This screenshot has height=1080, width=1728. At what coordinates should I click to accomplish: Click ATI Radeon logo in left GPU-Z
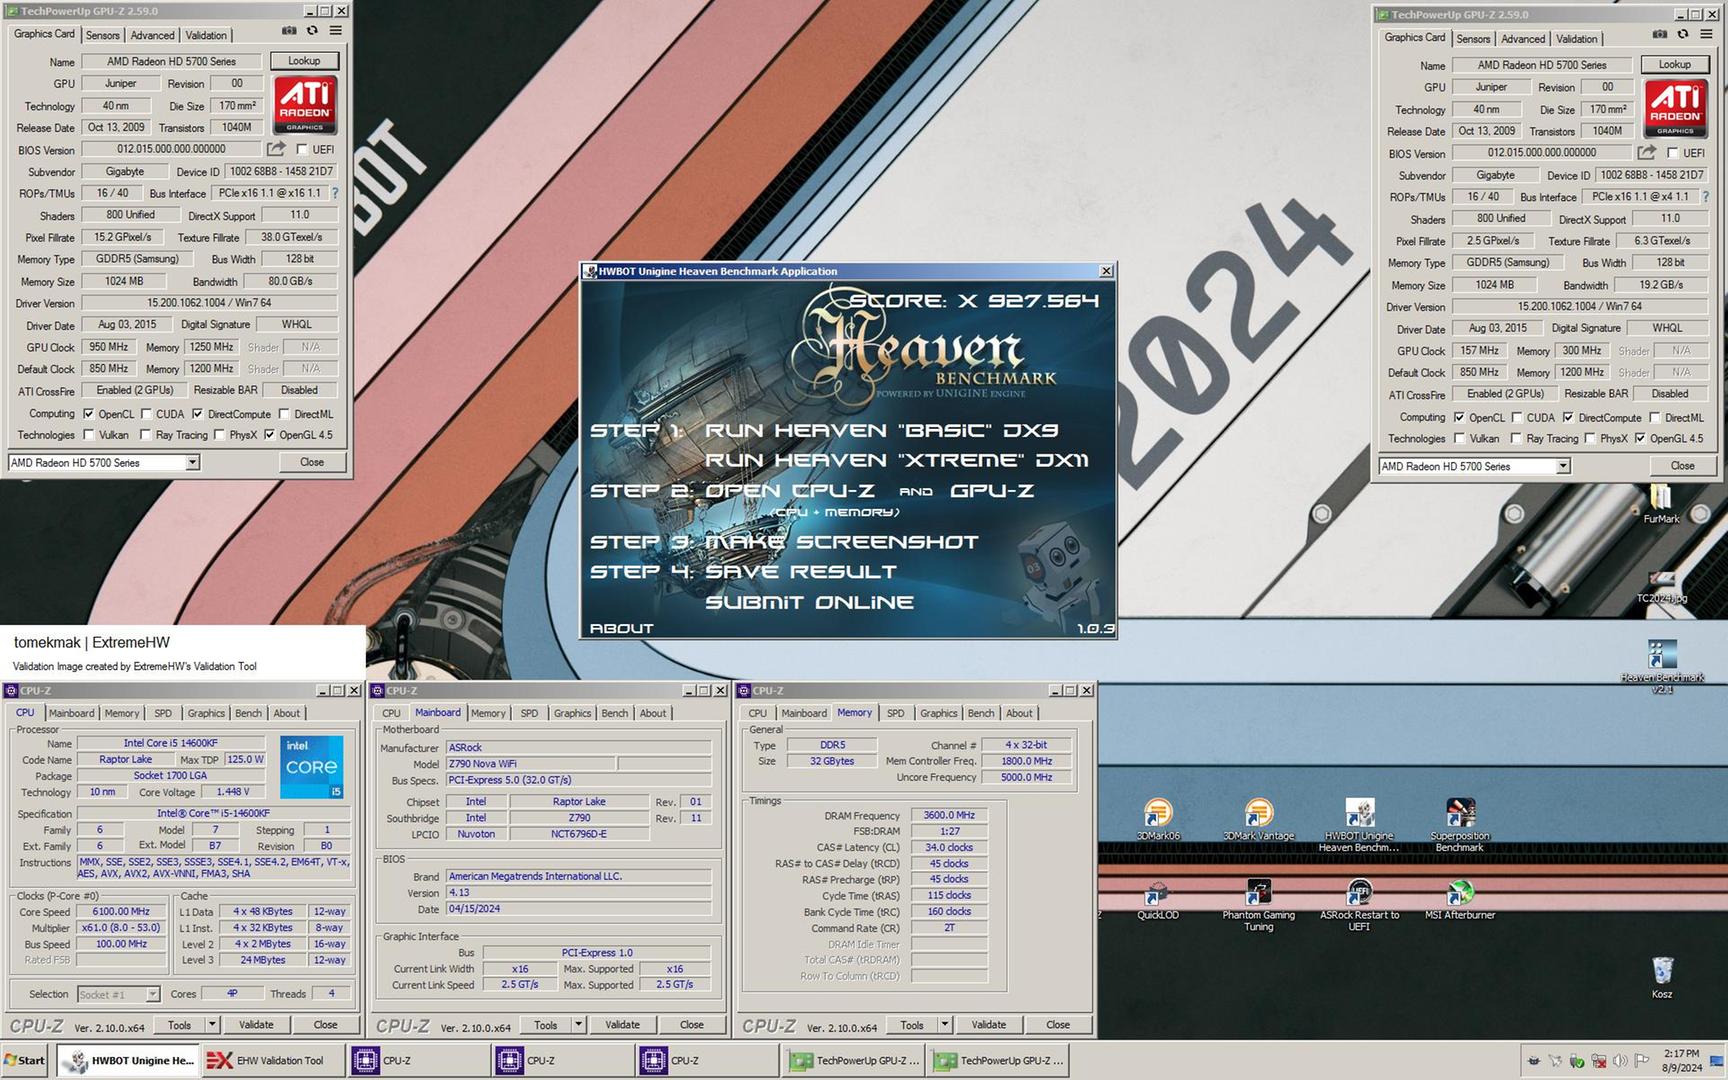[x=305, y=106]
